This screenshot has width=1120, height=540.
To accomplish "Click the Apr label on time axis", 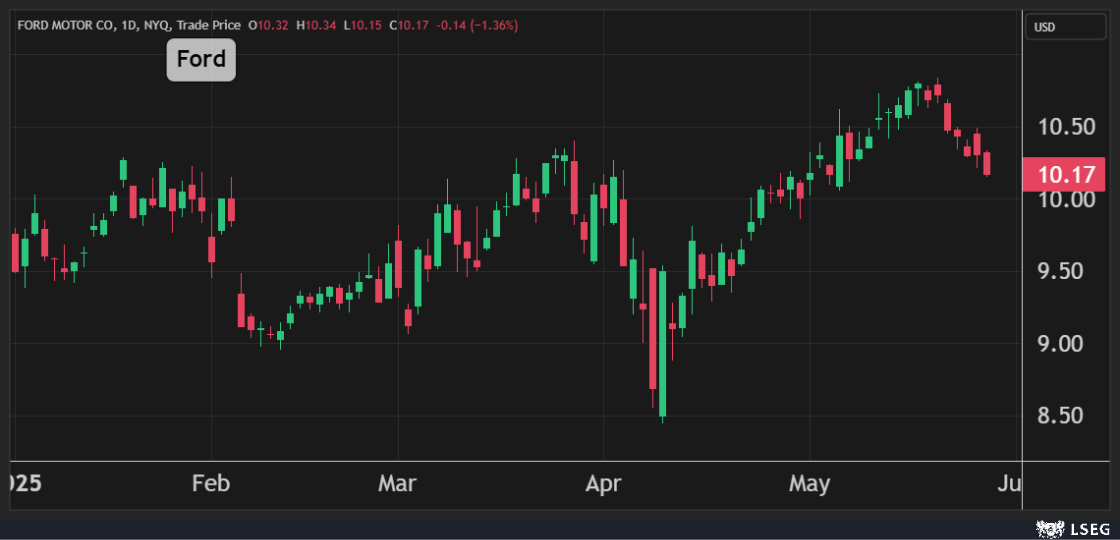I will [603, 485].
